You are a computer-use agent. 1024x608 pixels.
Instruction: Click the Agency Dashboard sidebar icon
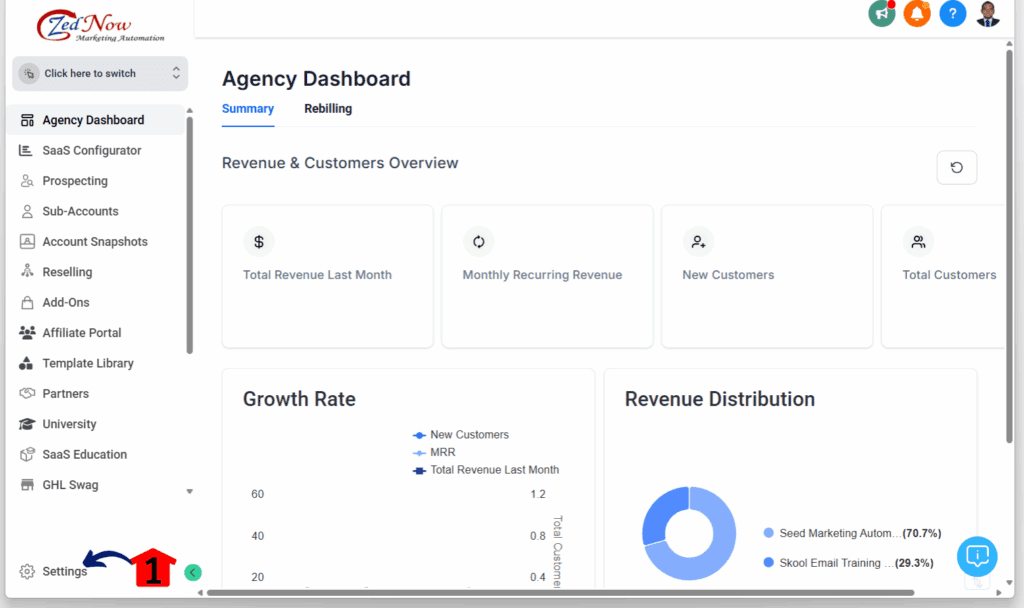tap(27, 120)
